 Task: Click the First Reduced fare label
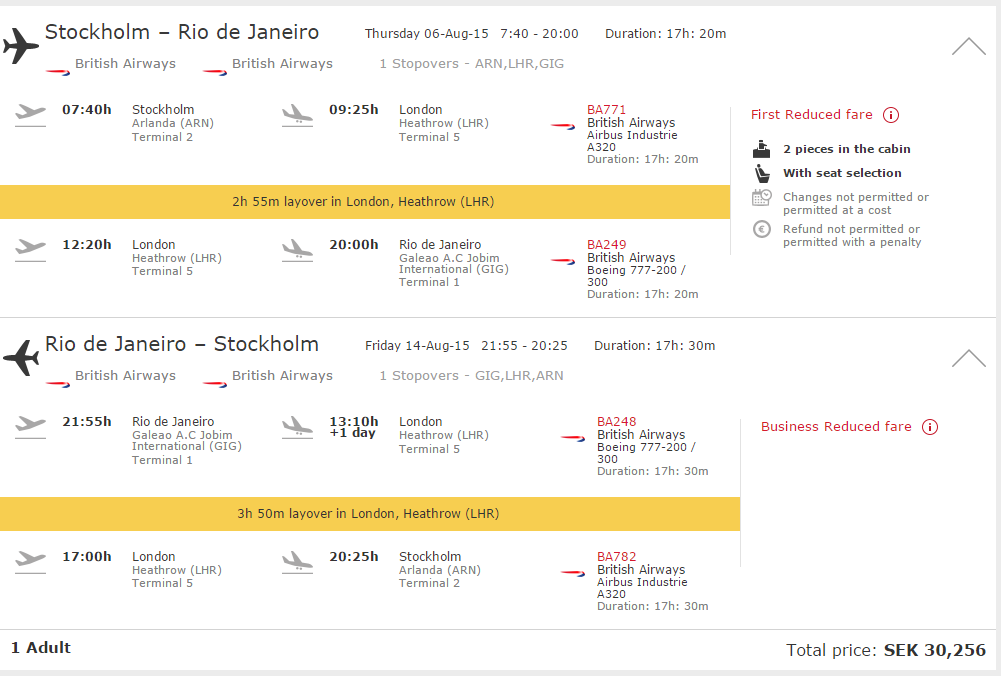[811, 115]
